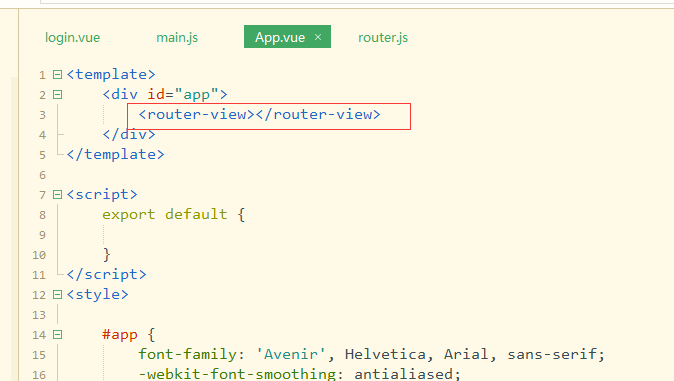
Task: Collapse the #app rule on line 14
Action: coord(57,335)
